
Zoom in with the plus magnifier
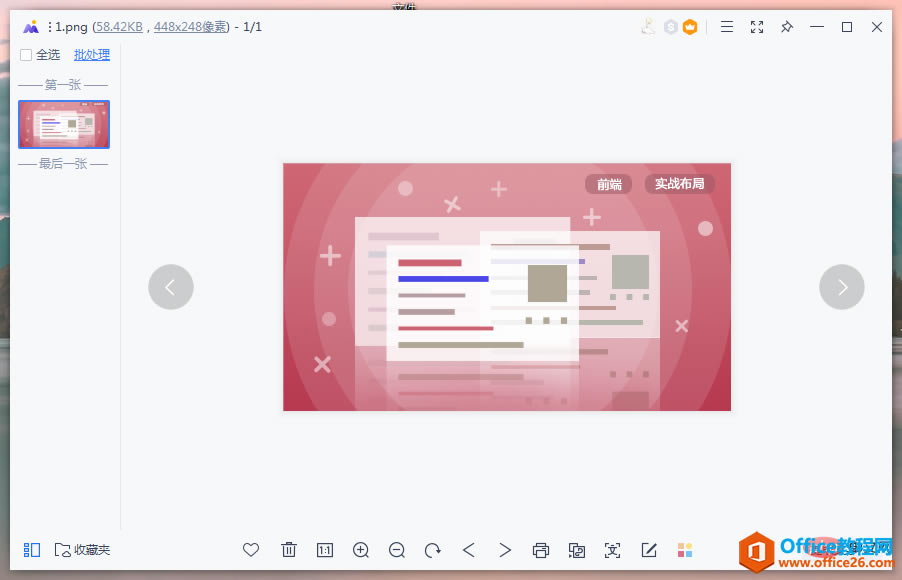[361, 550]
